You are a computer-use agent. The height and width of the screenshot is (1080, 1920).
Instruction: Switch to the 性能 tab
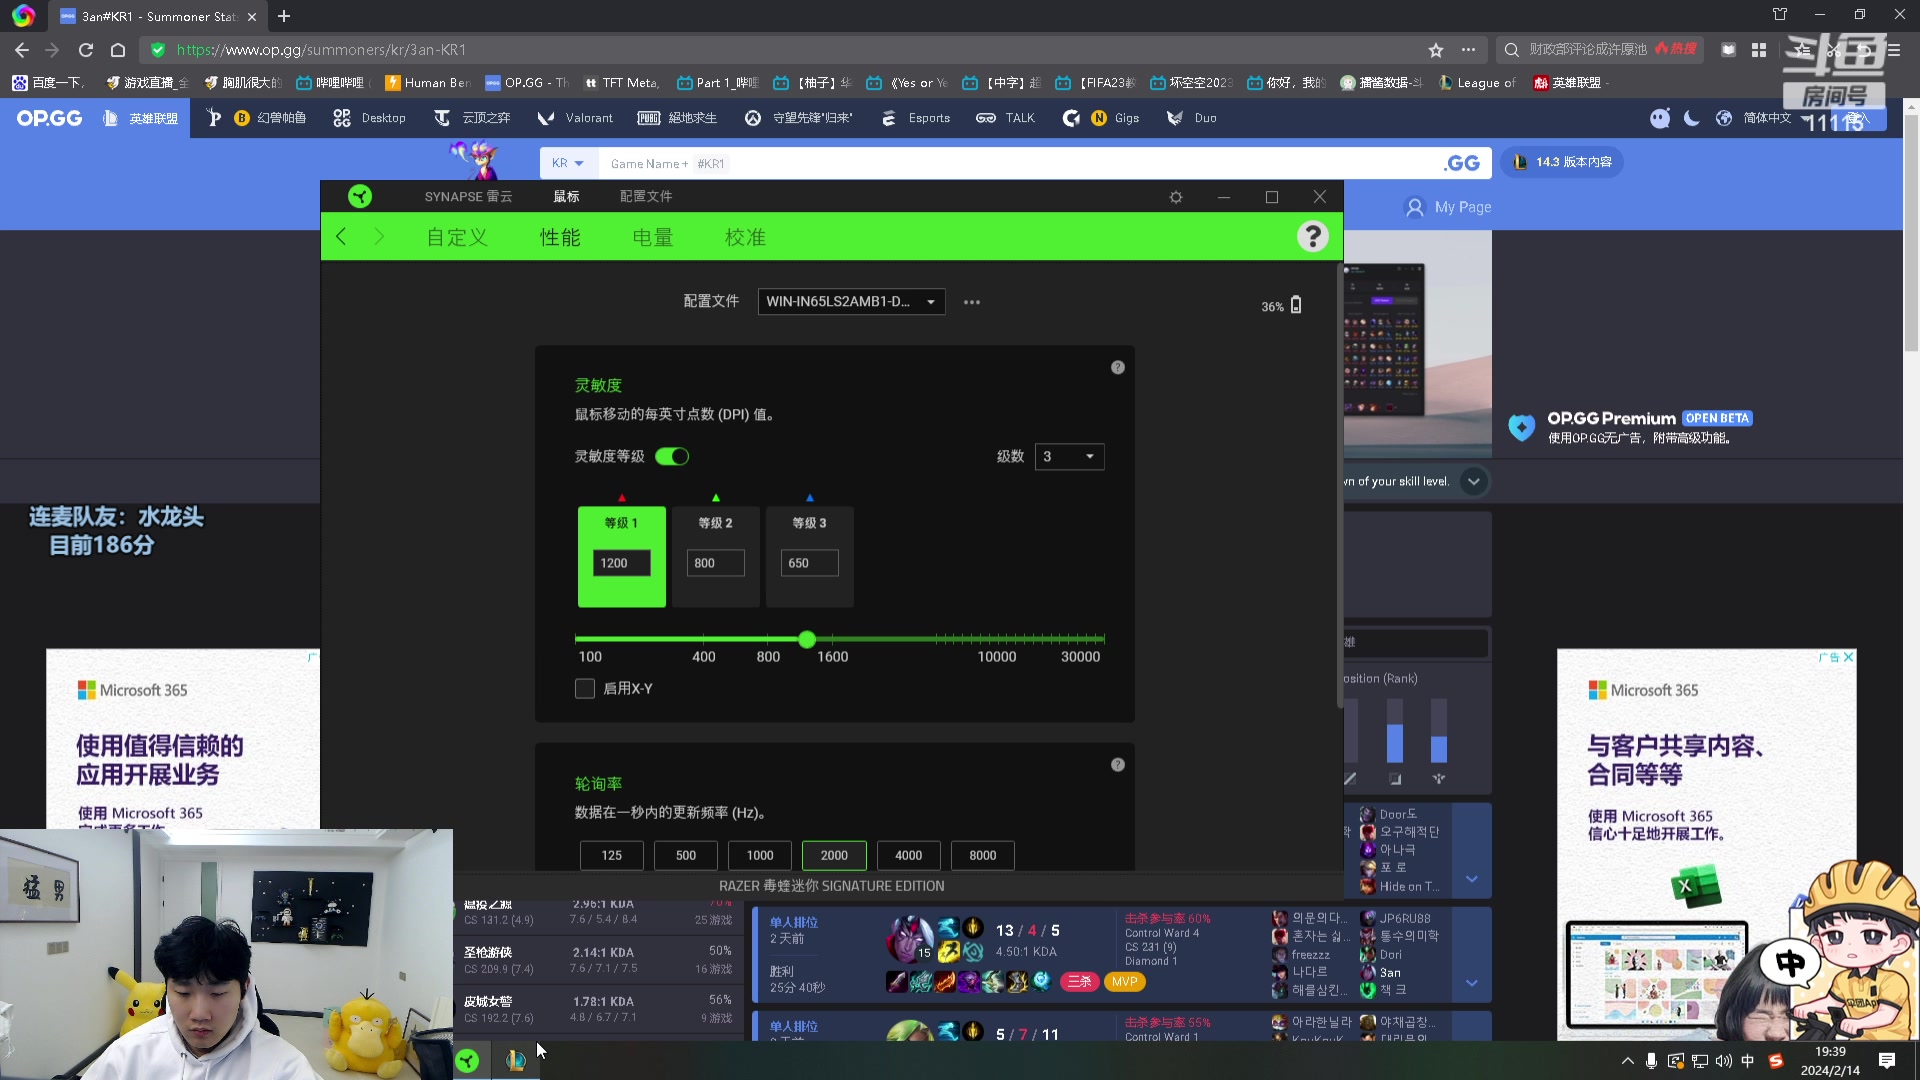(560, 237)
